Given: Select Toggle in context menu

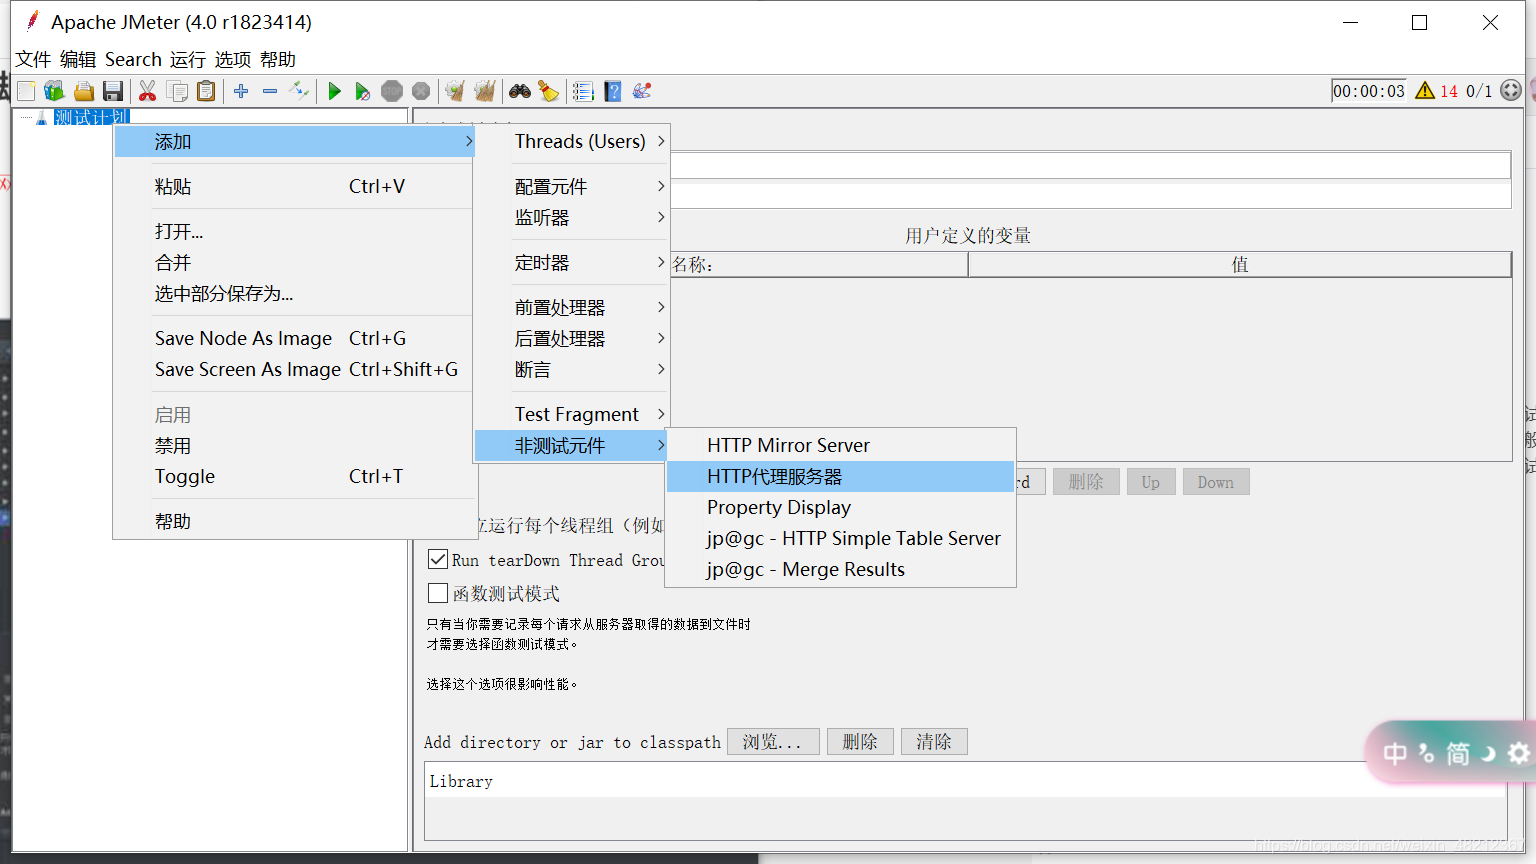Looking at the screenshot, I should click(294, 477).
